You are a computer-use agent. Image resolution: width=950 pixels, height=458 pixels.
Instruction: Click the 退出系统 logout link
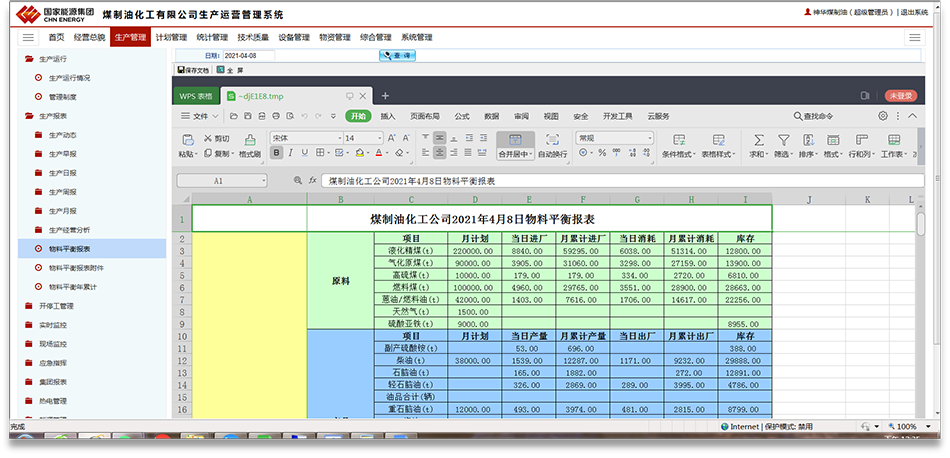914,12
